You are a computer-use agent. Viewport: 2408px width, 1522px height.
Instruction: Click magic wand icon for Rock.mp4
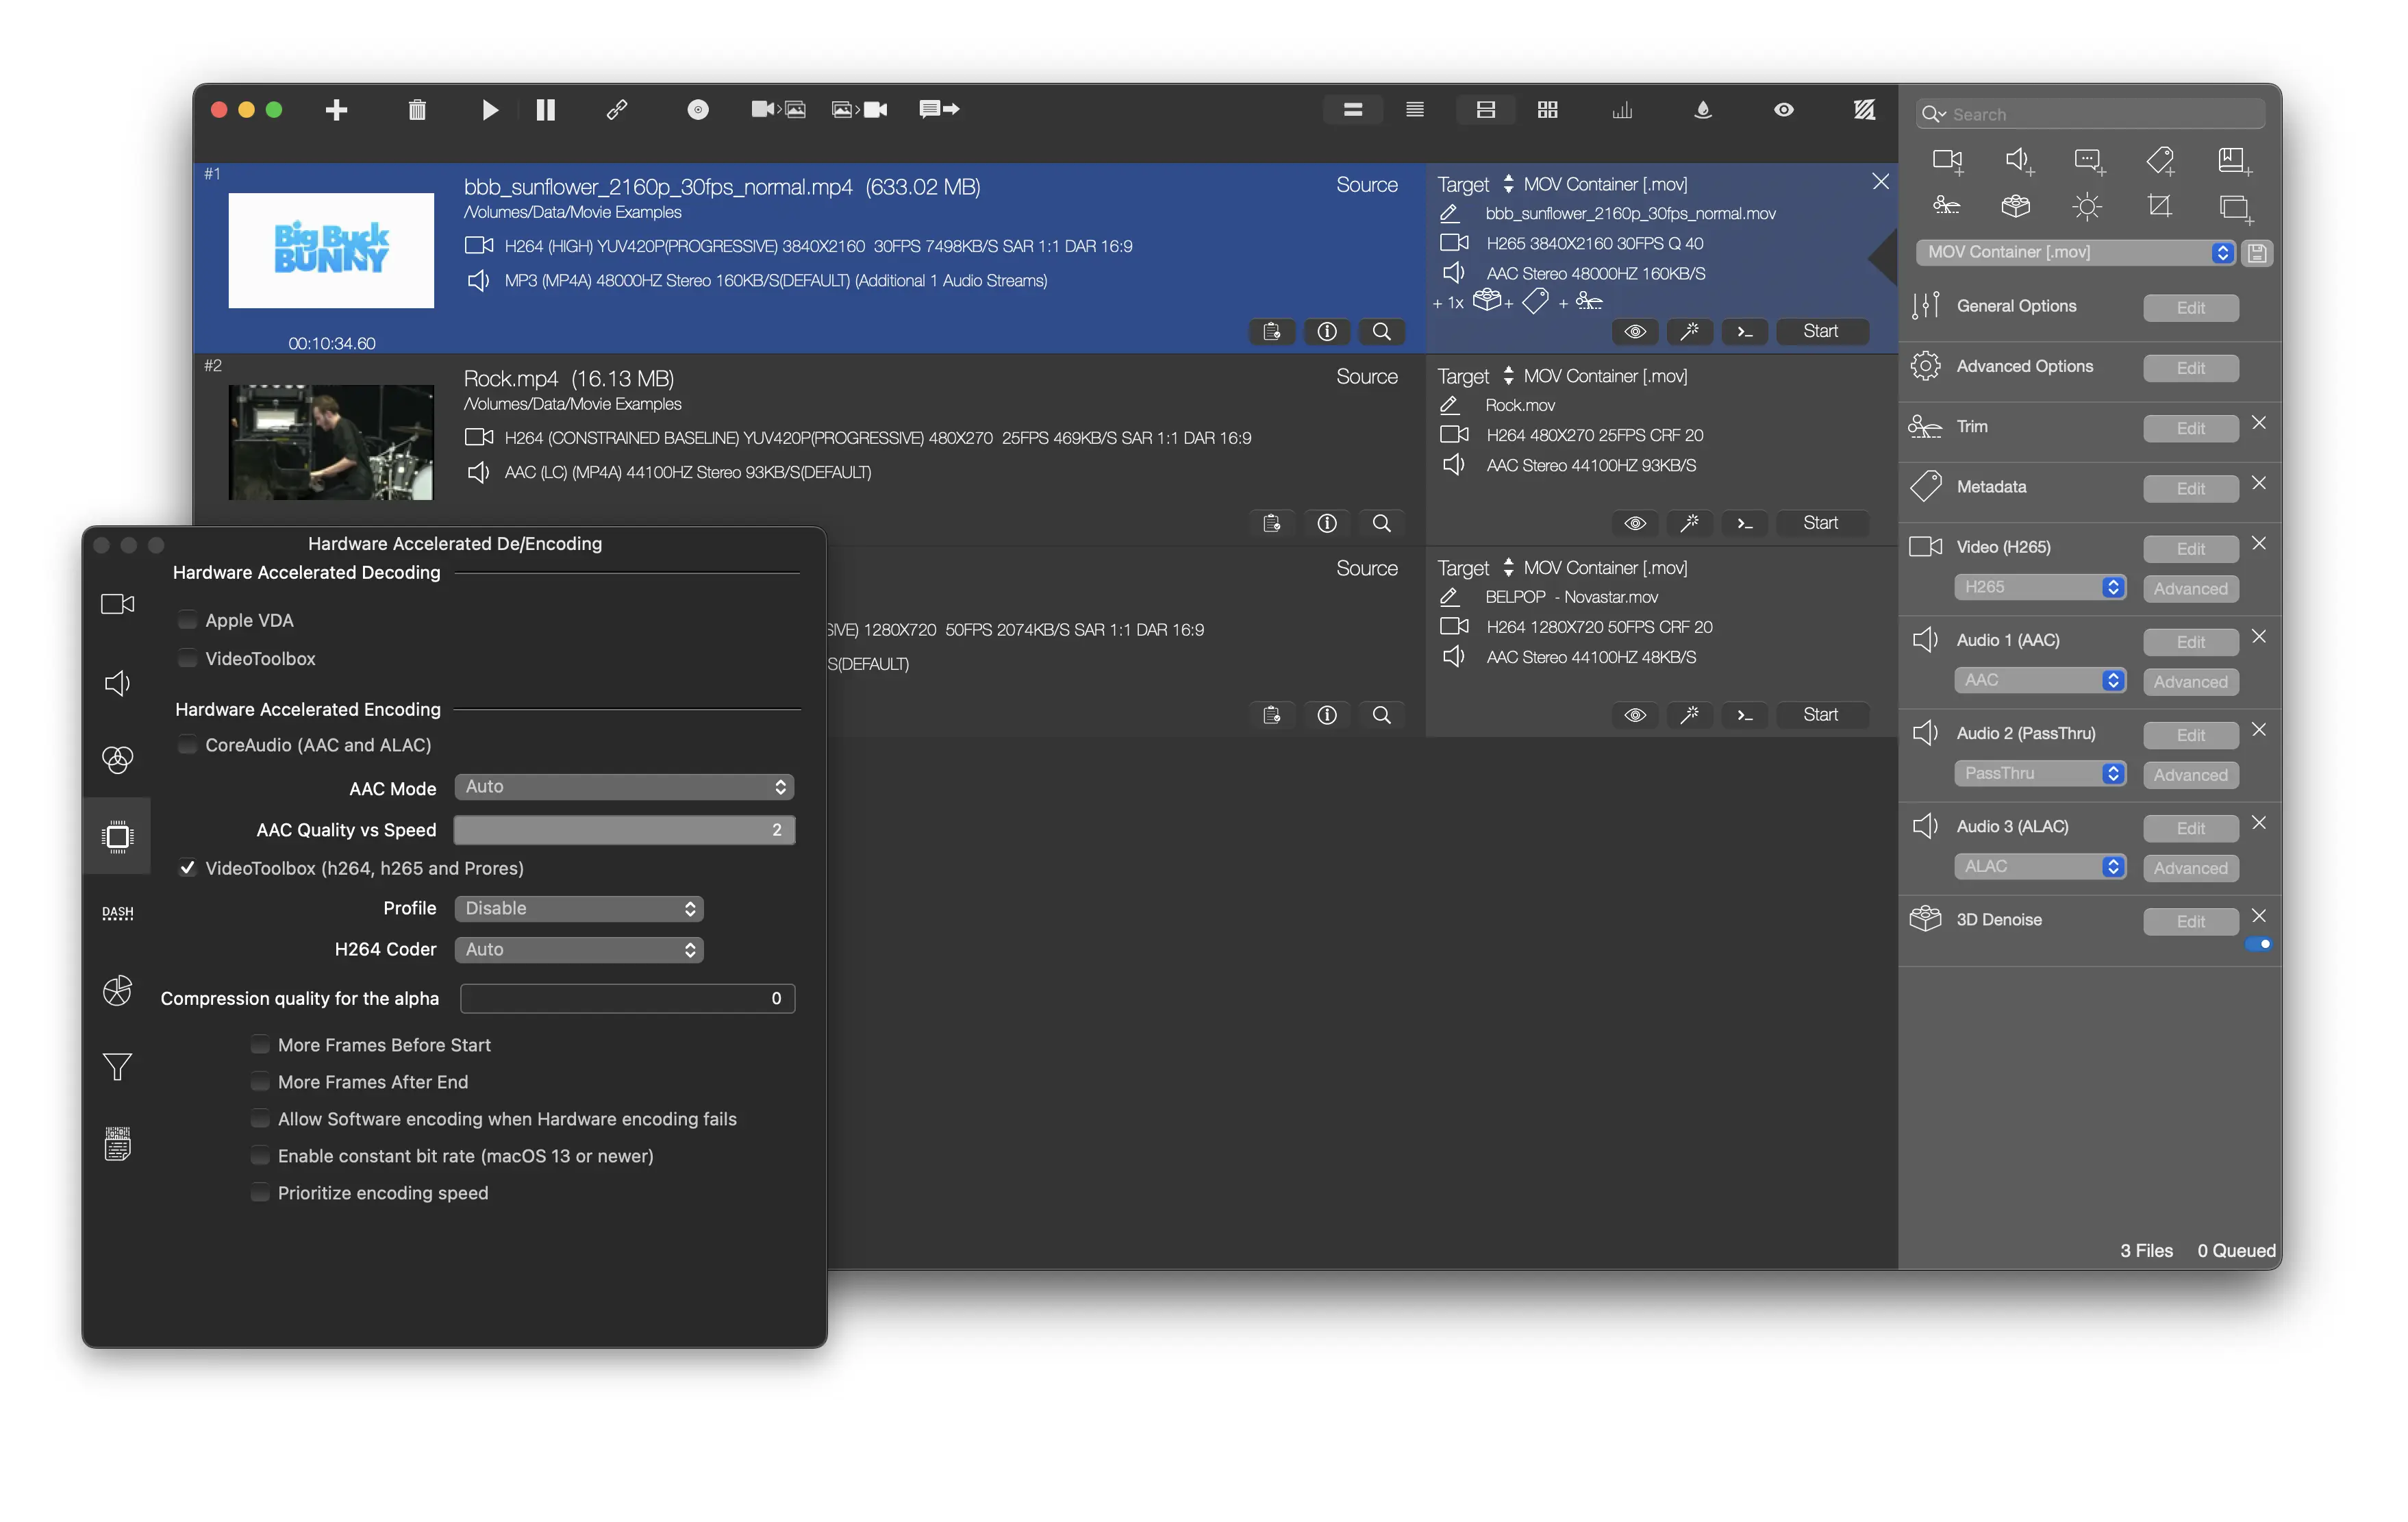pyautogui.click(x=1689, y=523)
